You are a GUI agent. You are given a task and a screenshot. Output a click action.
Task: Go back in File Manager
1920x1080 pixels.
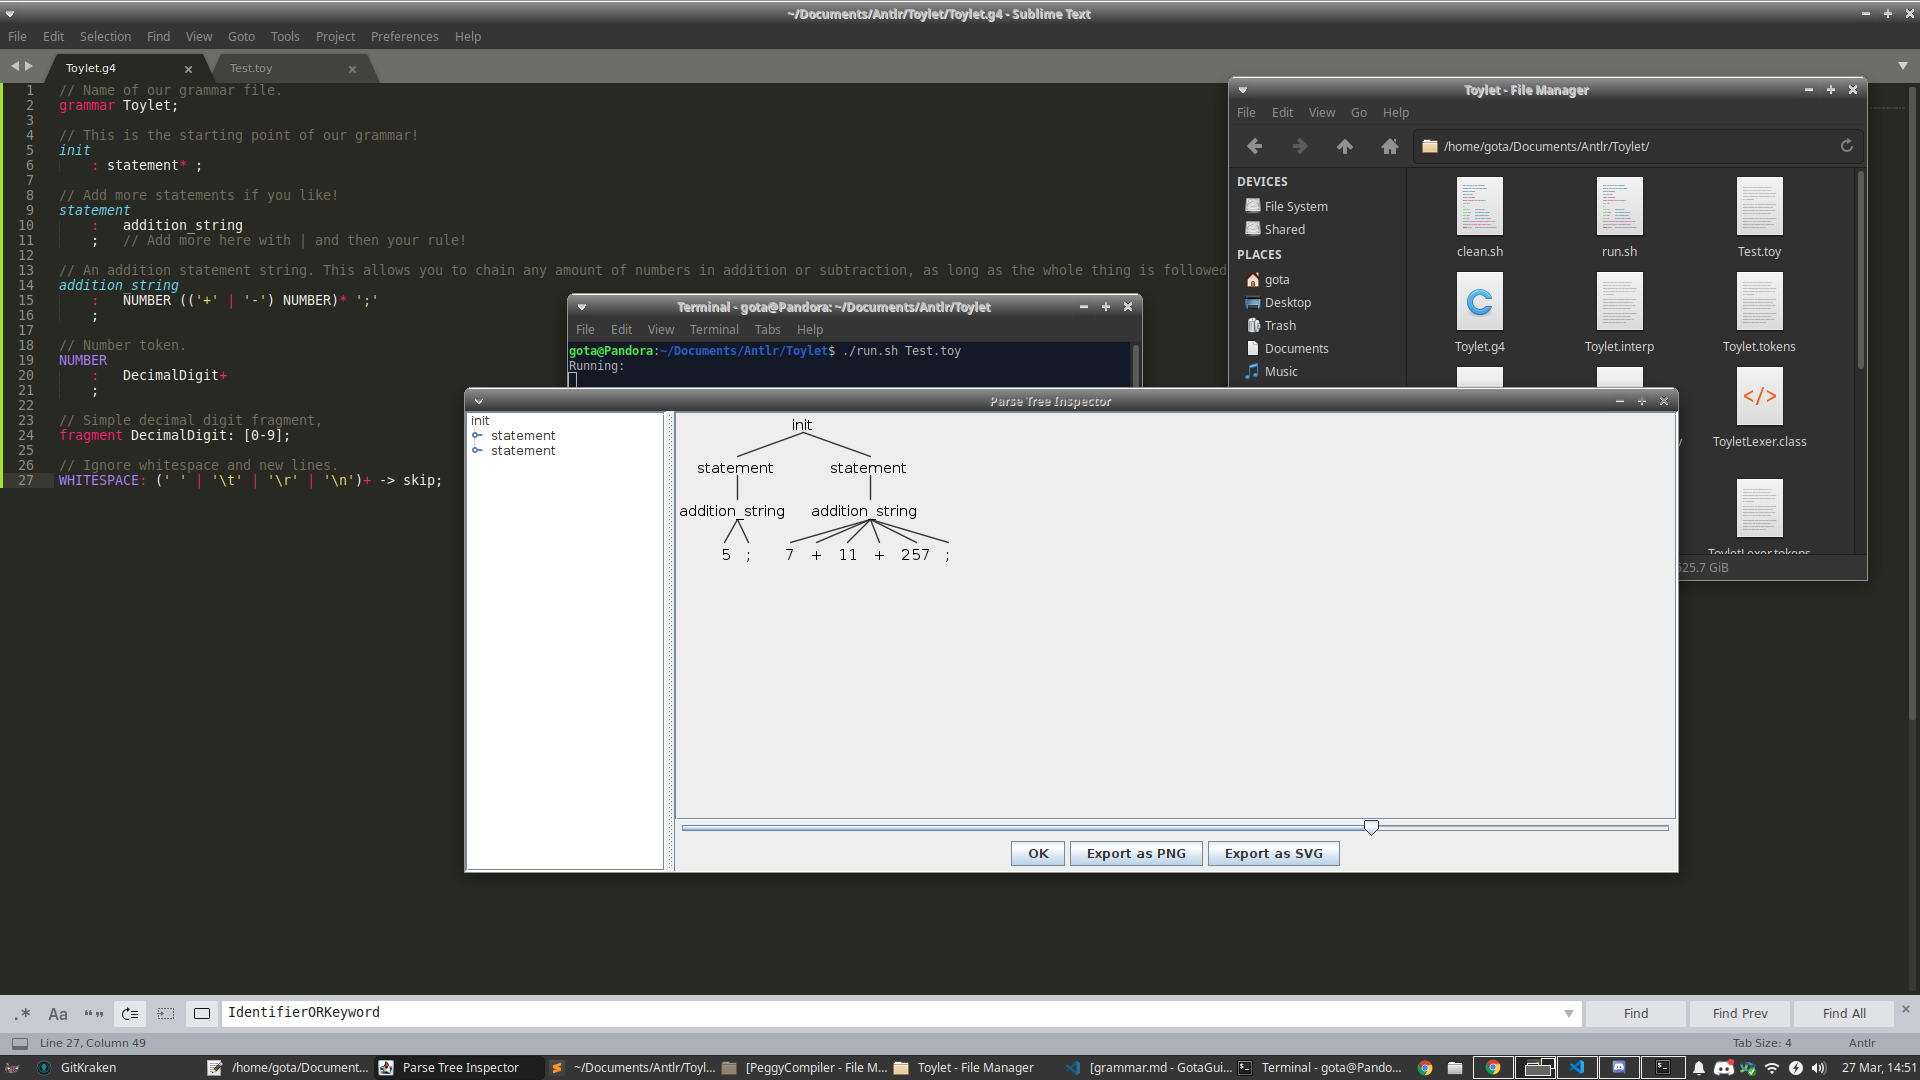click(1254, 146)
